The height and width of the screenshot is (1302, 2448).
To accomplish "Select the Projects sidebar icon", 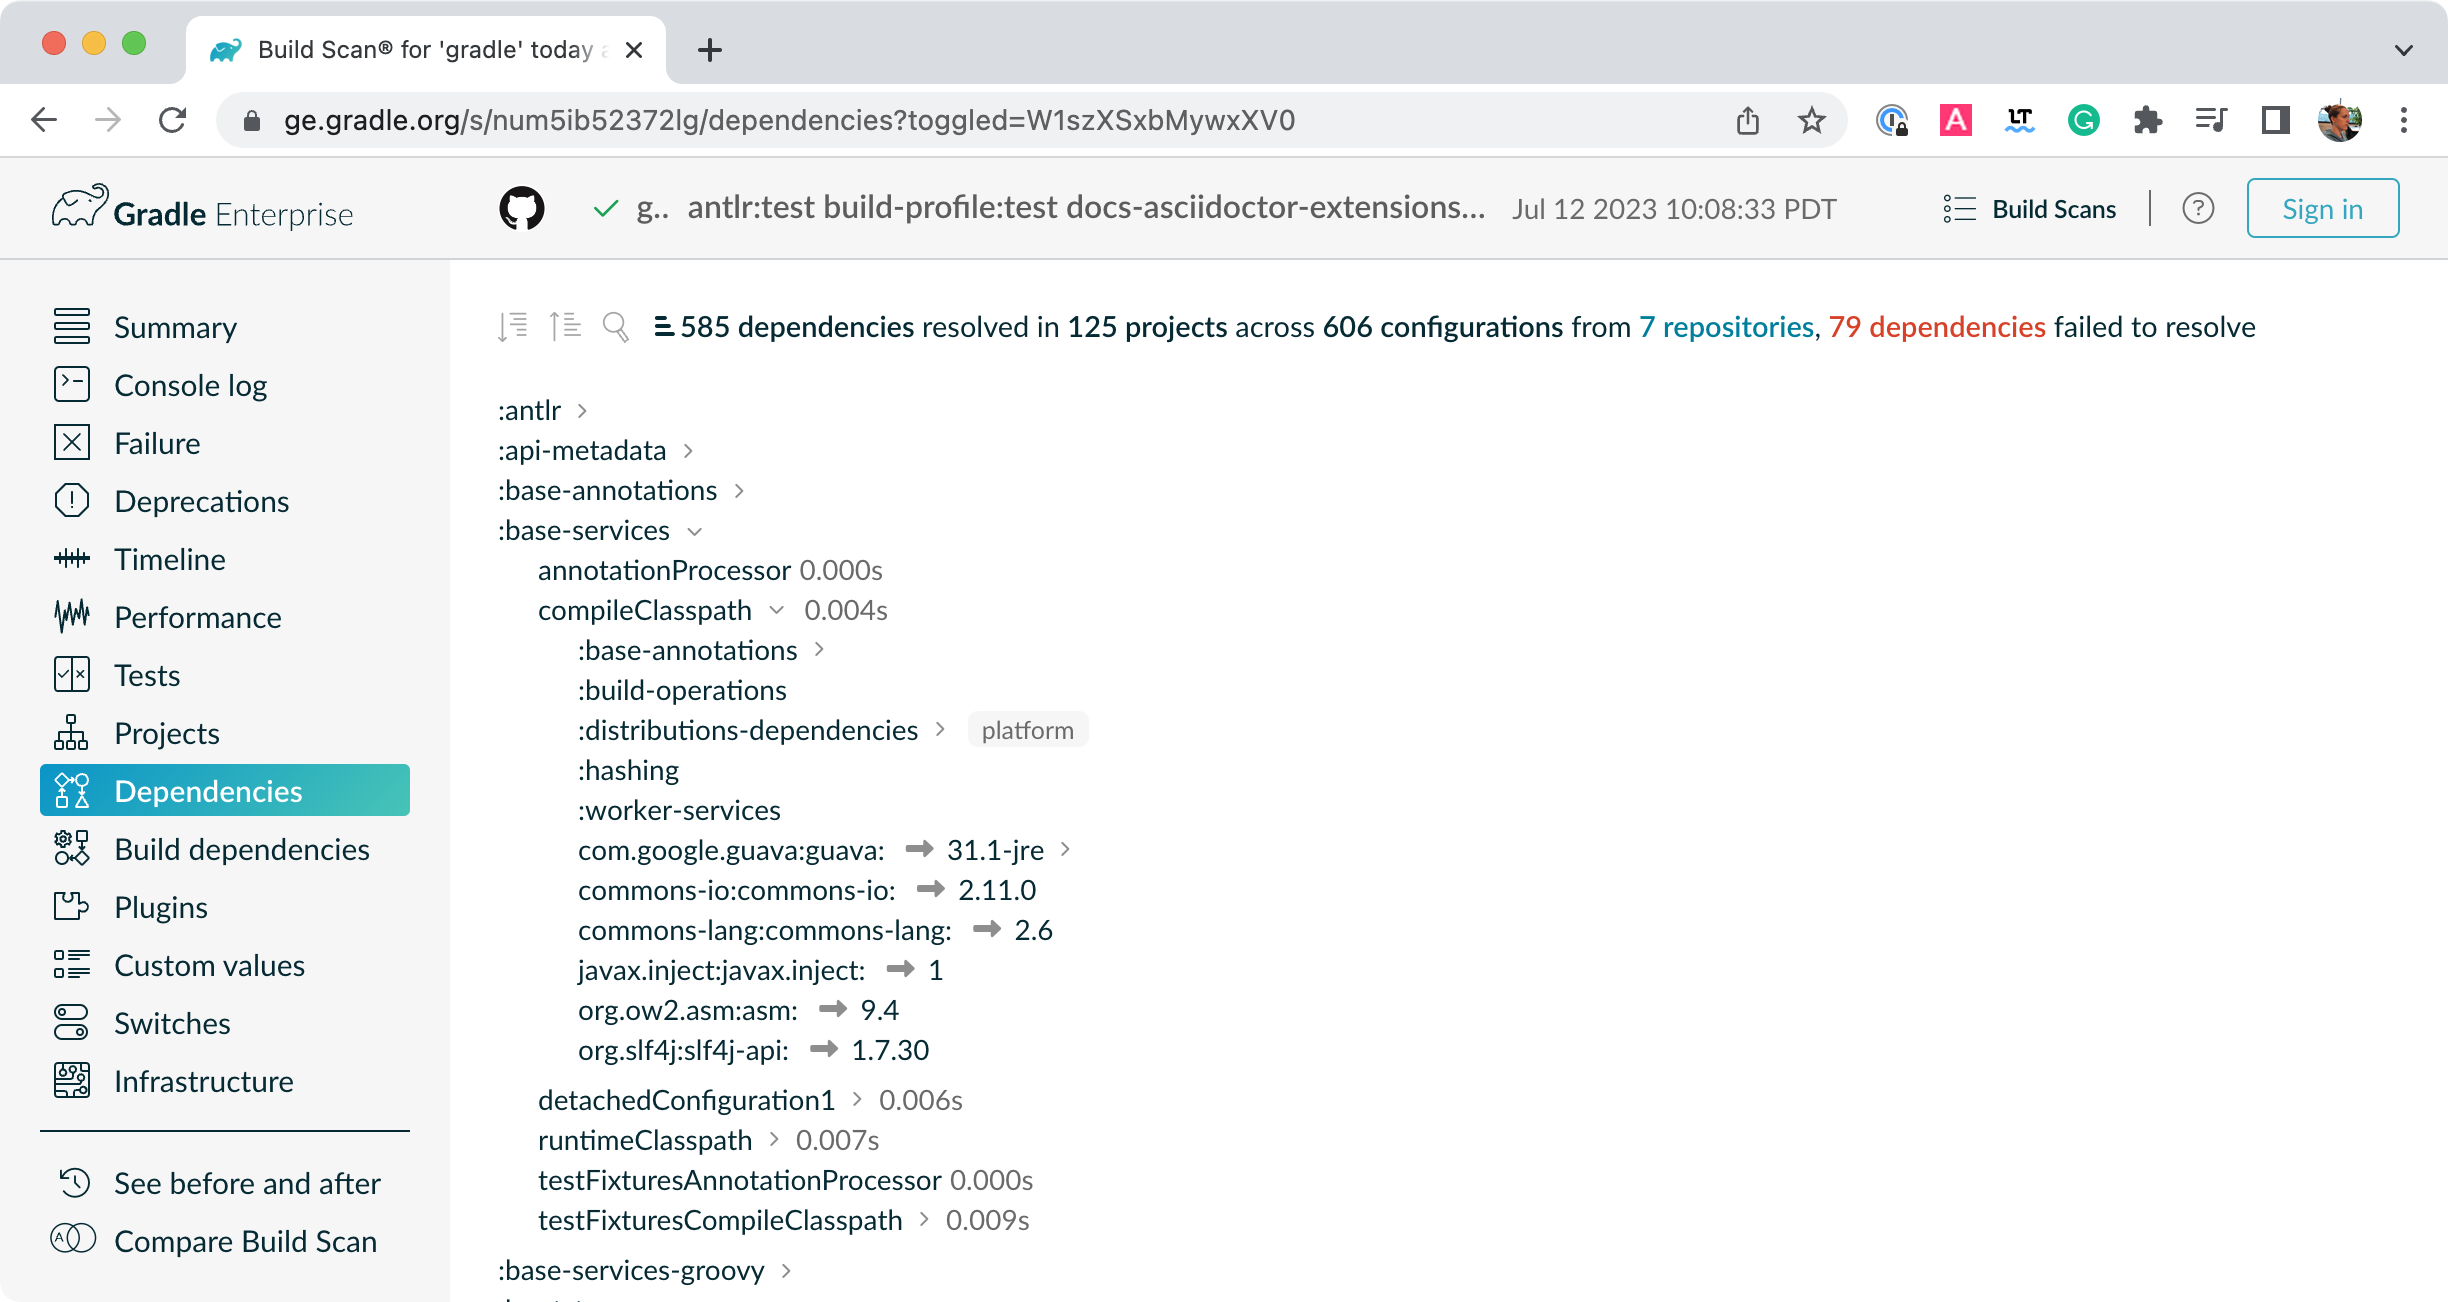I will click(70, 732).
